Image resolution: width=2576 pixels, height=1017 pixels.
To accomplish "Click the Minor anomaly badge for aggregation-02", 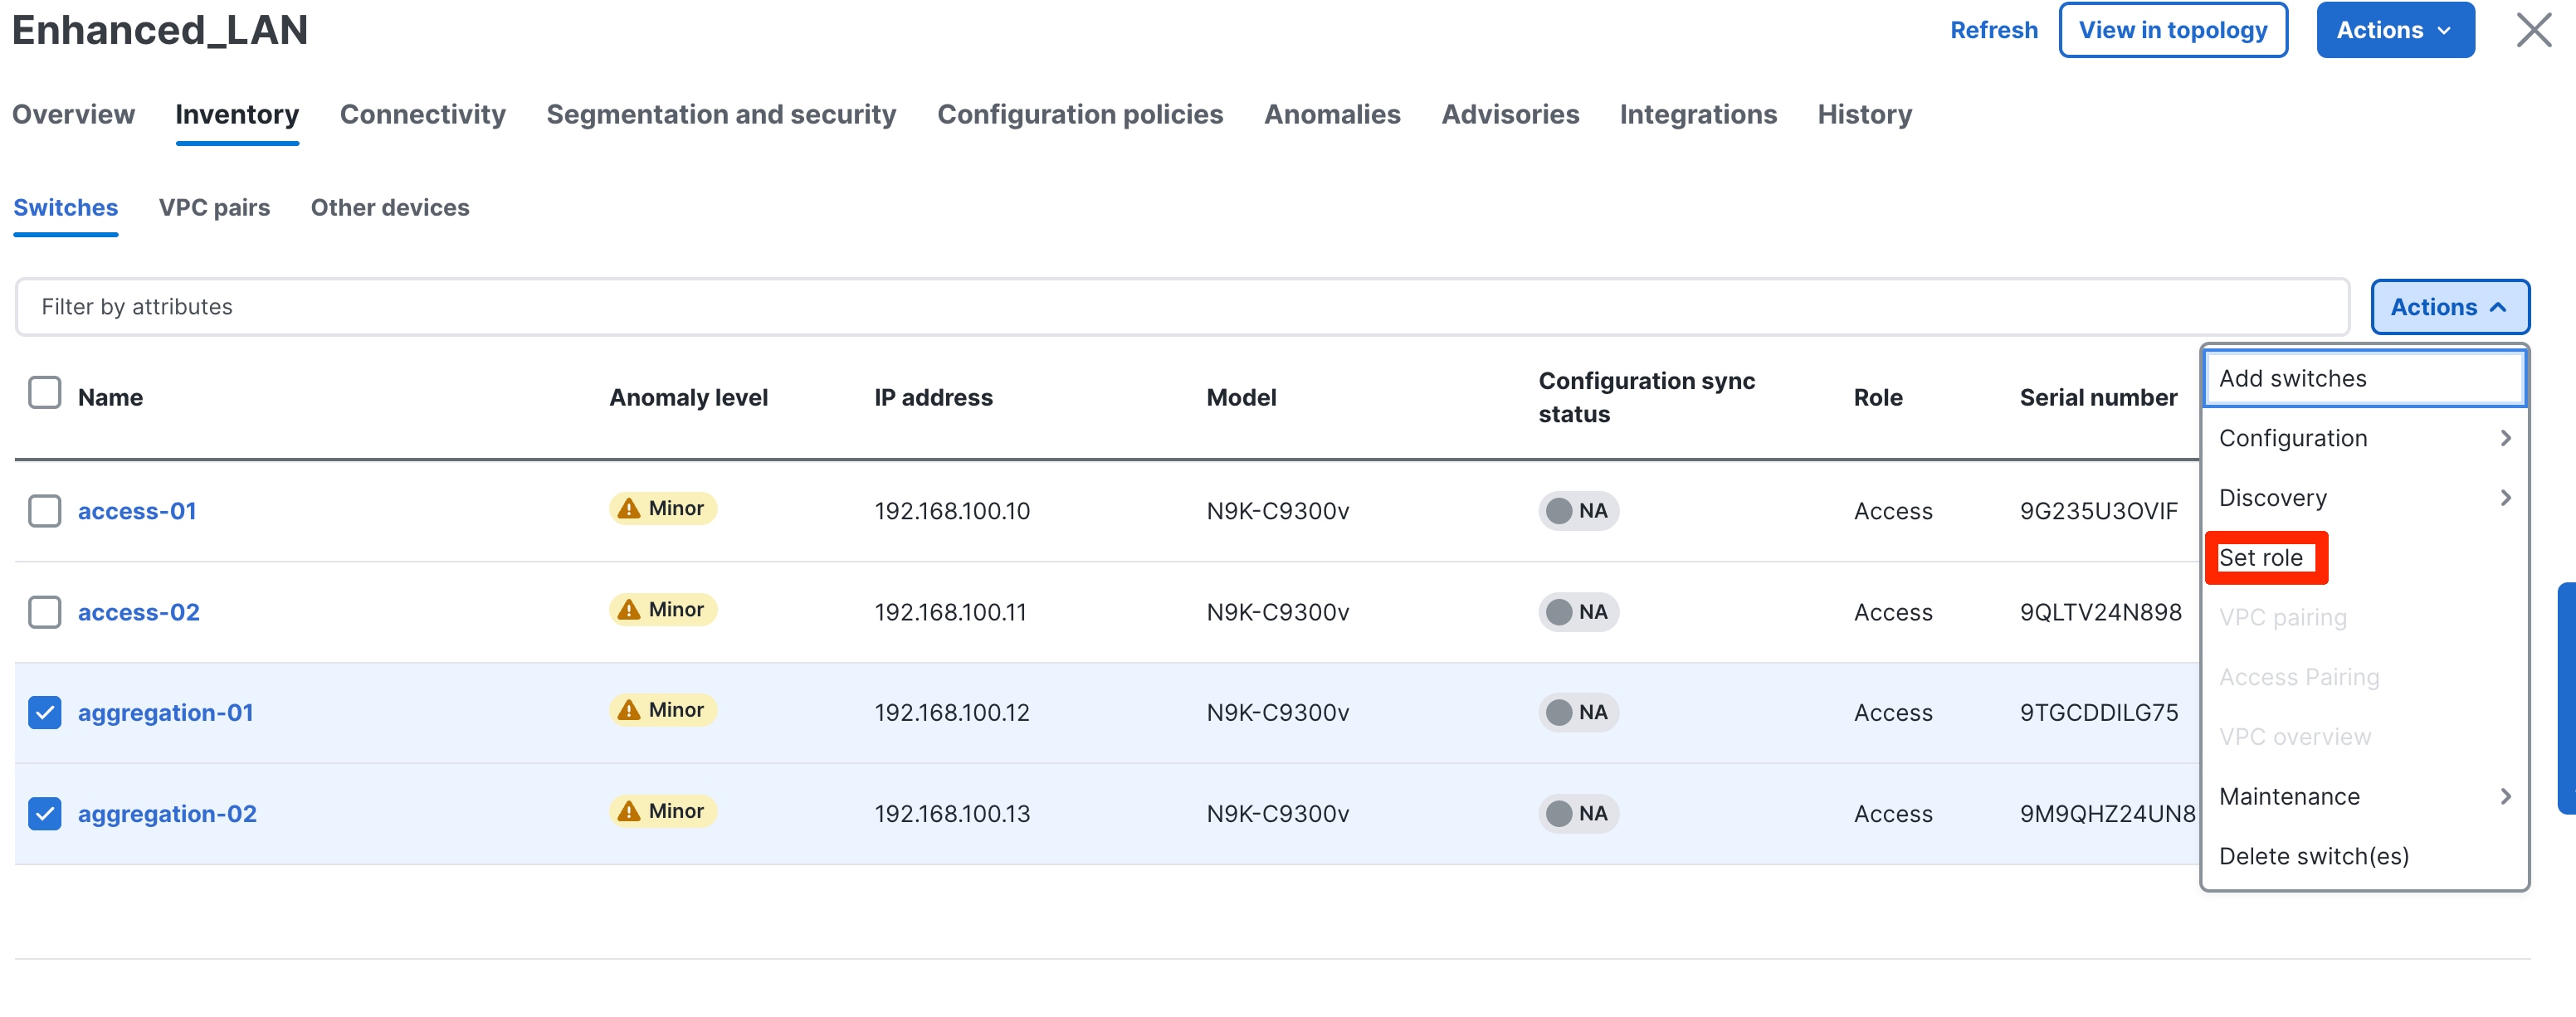I will [x=663, y=811].
